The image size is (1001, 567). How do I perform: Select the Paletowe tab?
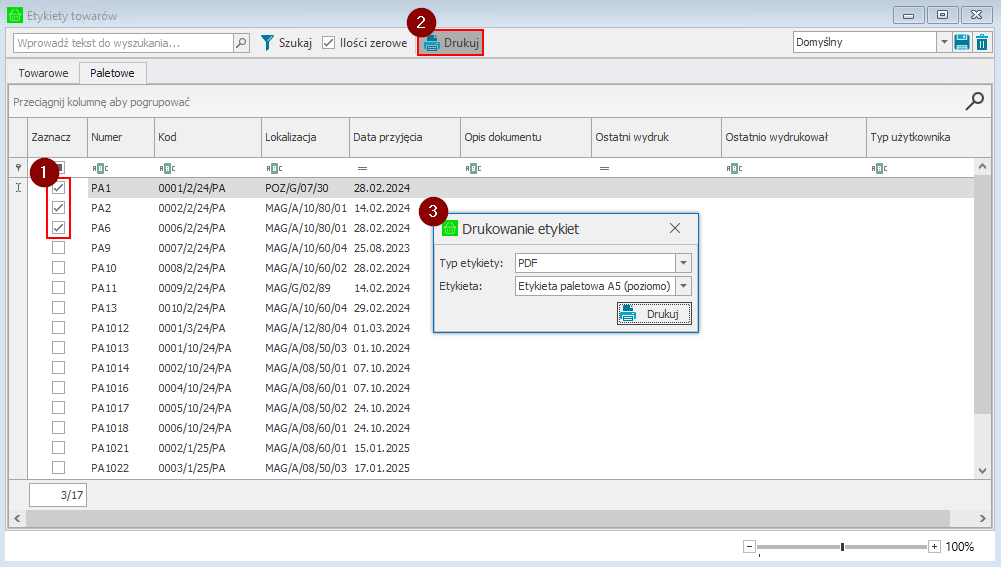coord(113,73)
